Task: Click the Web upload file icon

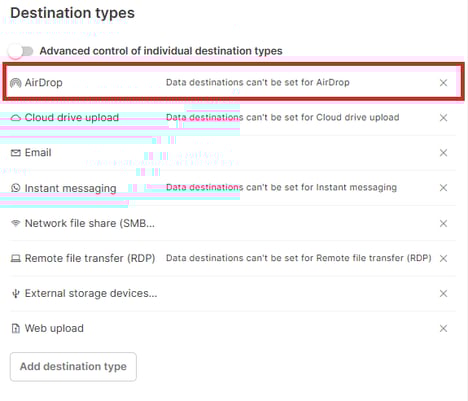Action: click(16, 328)
